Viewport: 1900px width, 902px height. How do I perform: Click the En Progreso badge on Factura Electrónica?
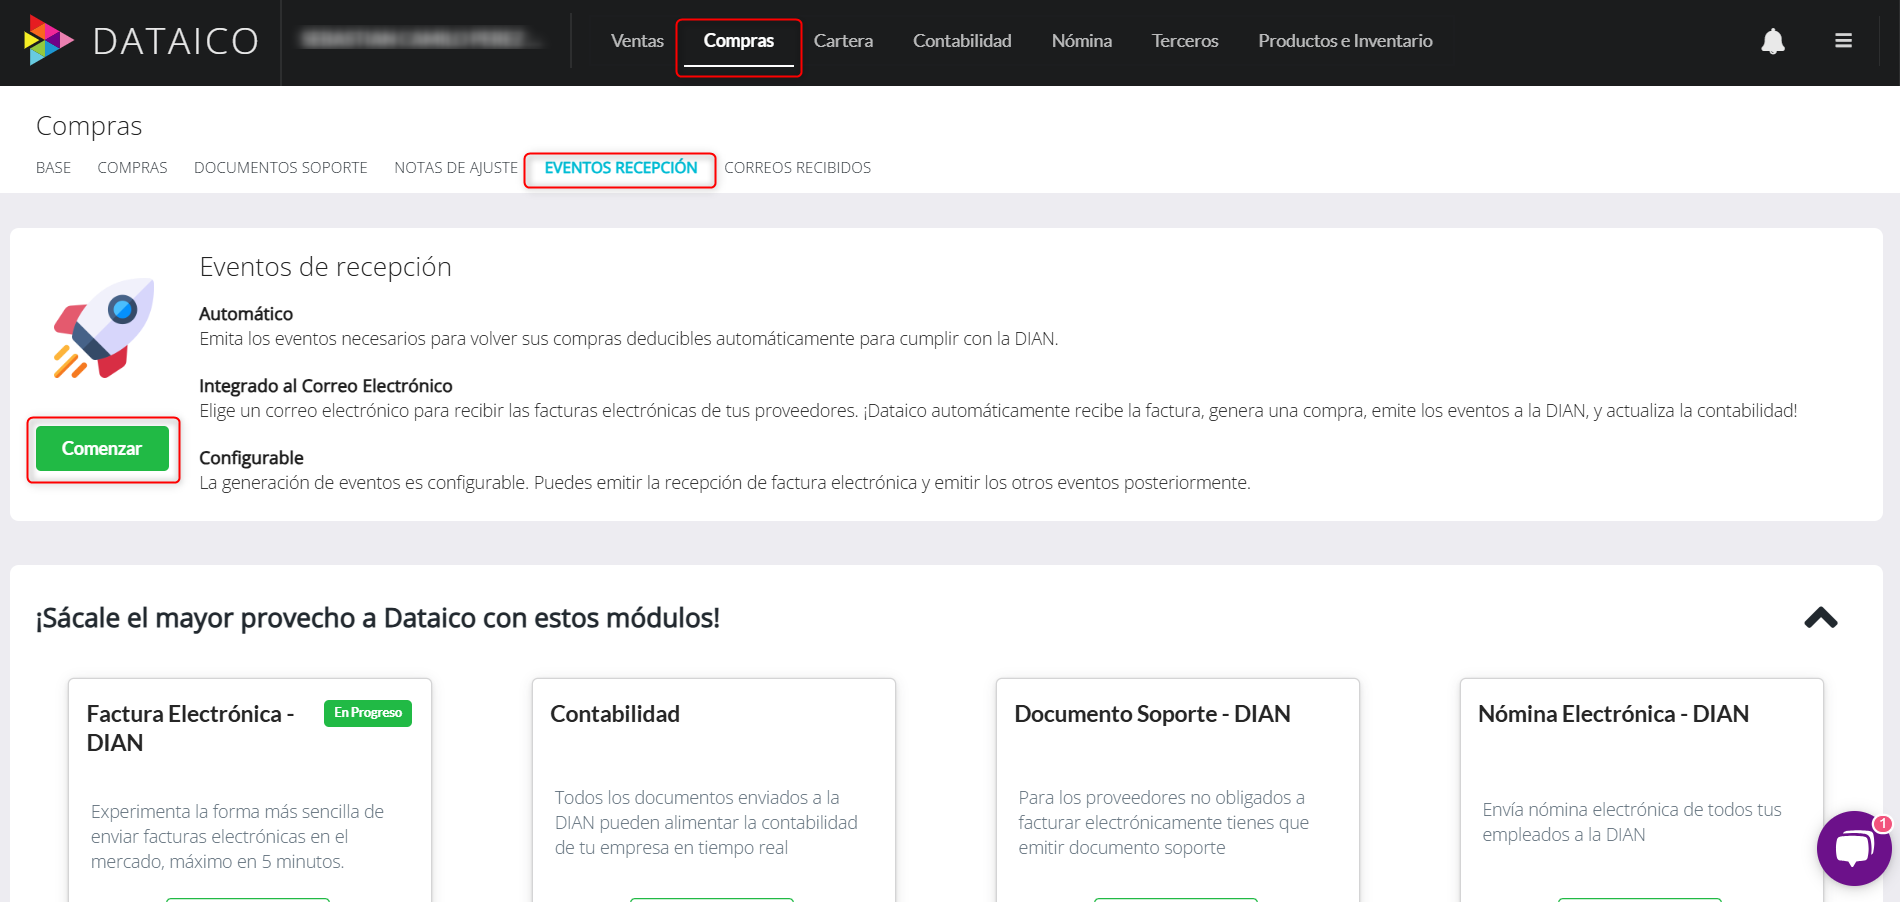tap(368, 713)
